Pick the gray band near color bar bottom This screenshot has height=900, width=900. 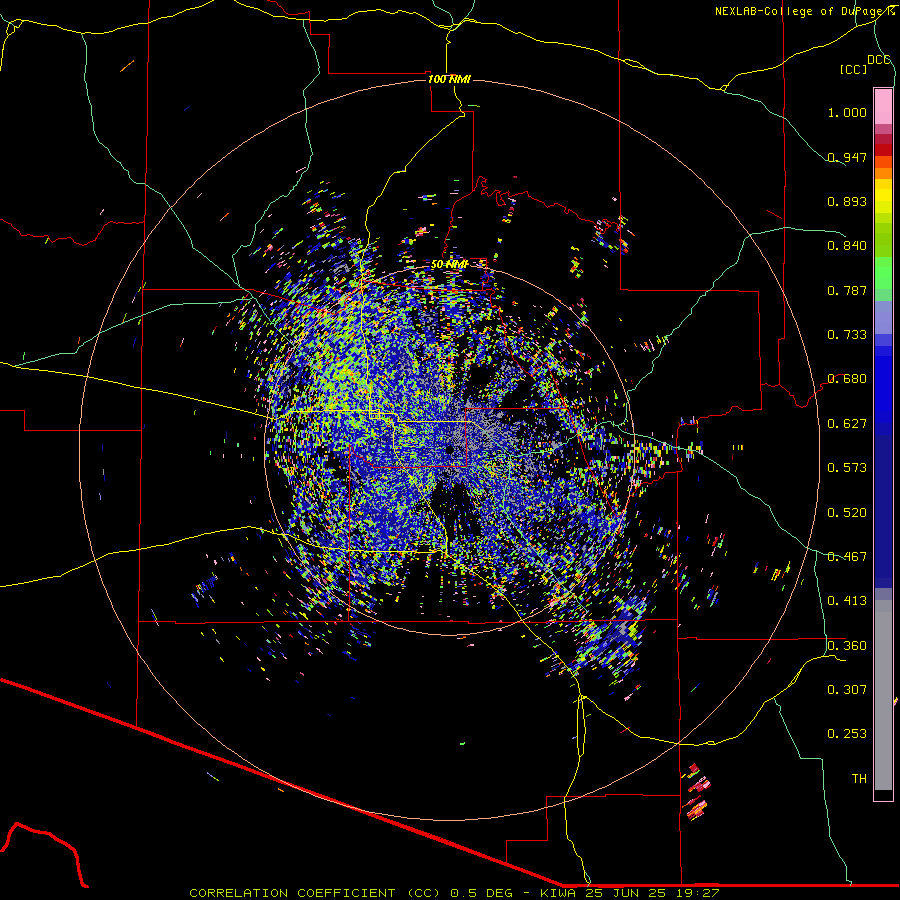click(x=883, y=695)
